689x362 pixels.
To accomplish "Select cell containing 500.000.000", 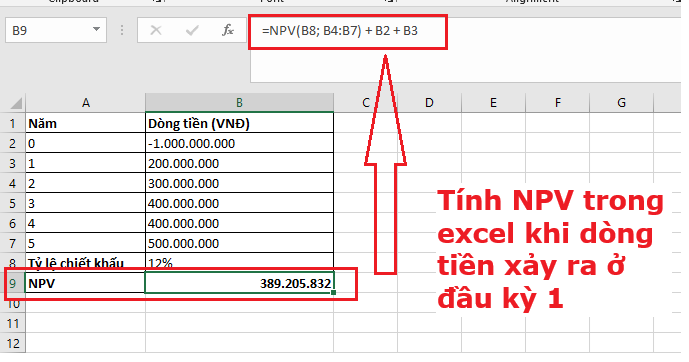I will [239, 243].
